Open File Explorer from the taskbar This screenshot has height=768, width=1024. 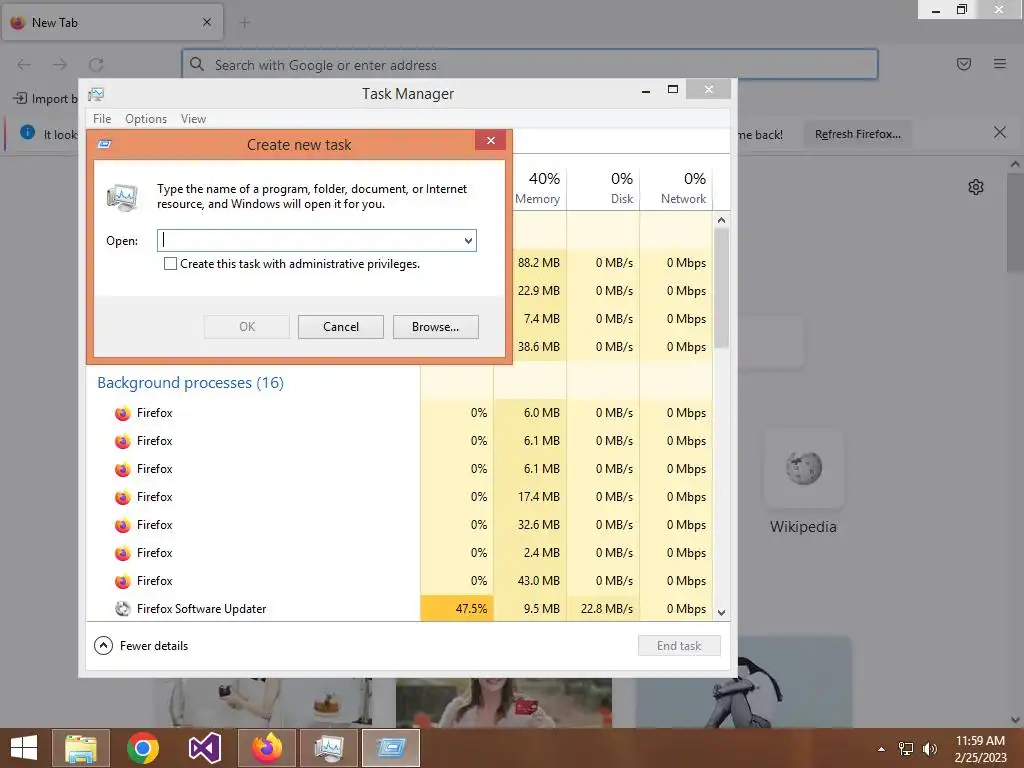[81, 748]
